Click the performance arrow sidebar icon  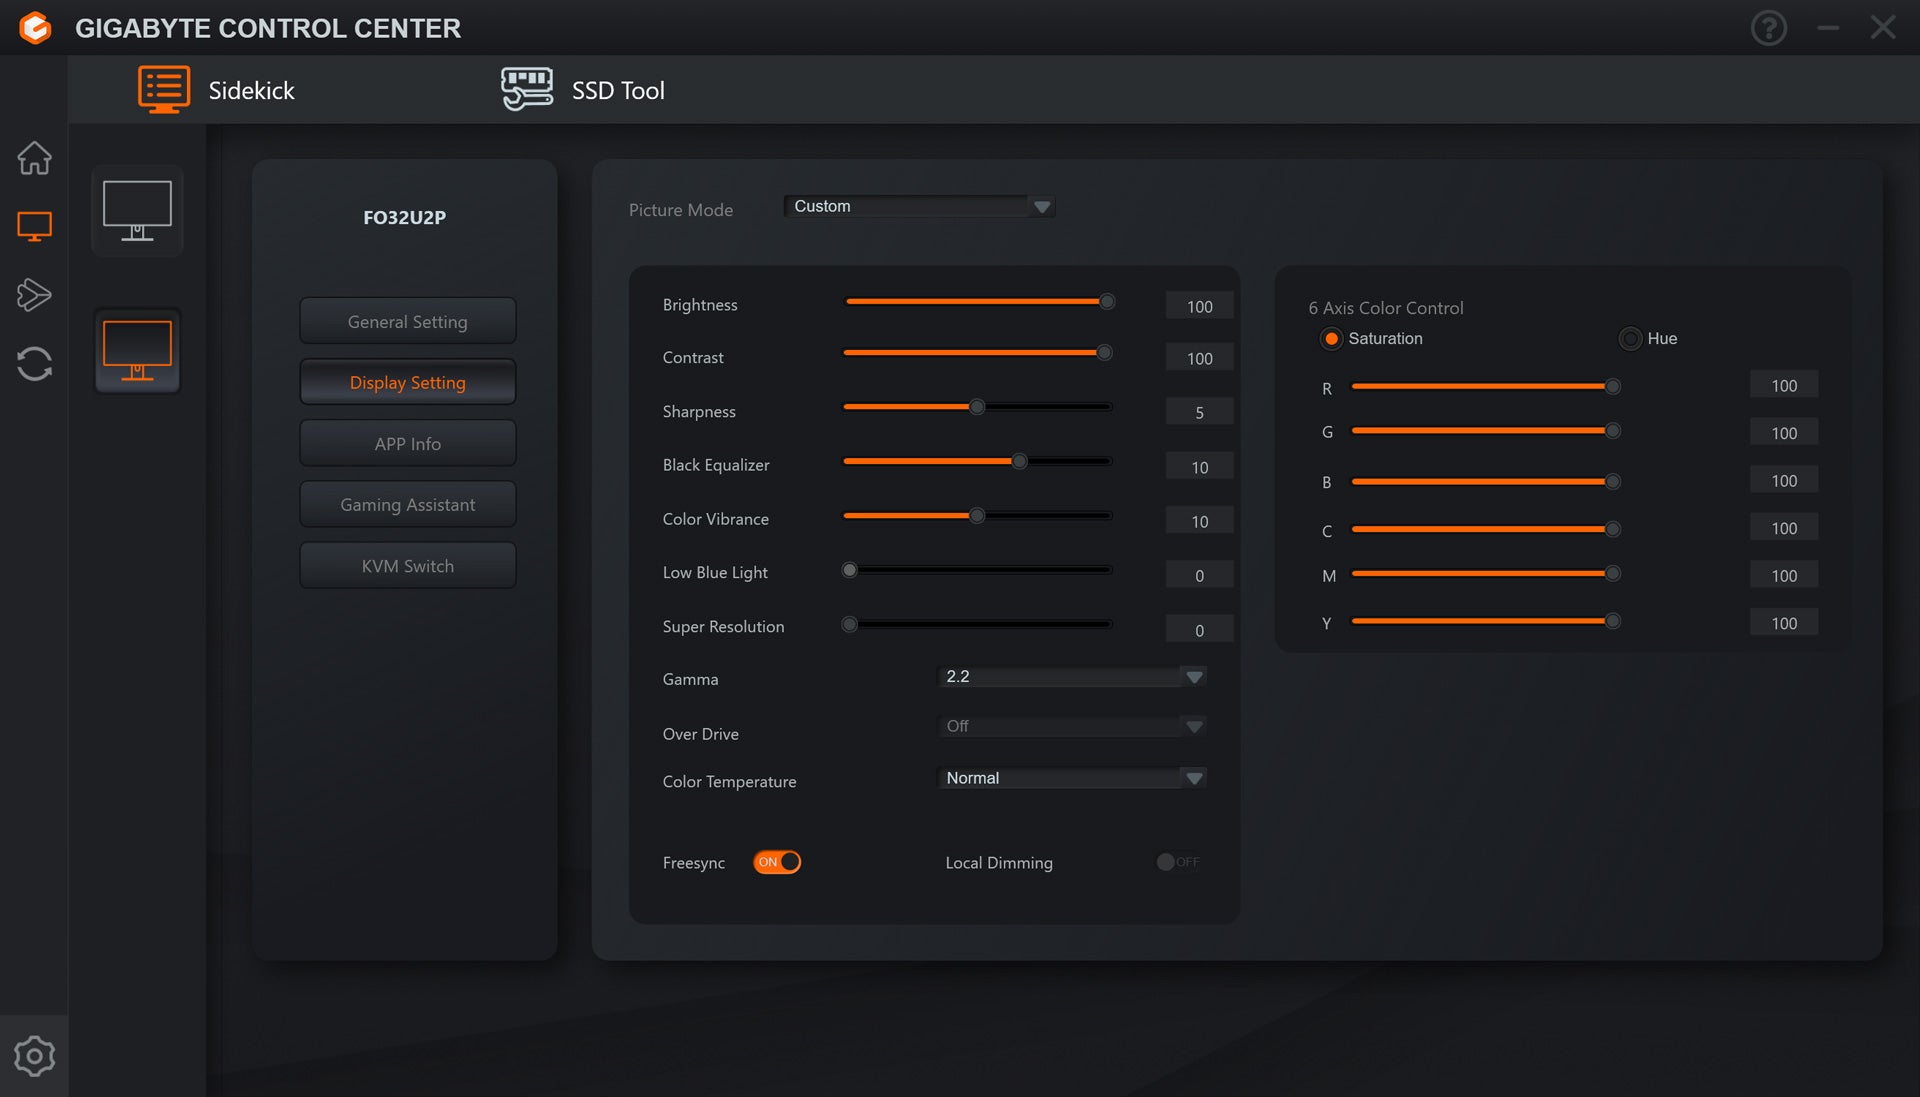tap(34, 294)
